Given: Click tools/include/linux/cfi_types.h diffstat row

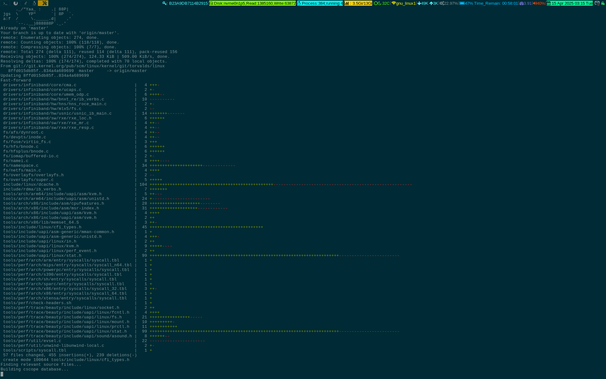Looking at the screenshot, I should (133, 227).
